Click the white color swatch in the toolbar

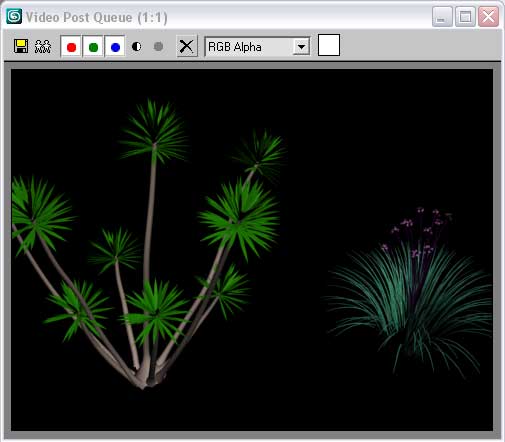click(329, 45)
